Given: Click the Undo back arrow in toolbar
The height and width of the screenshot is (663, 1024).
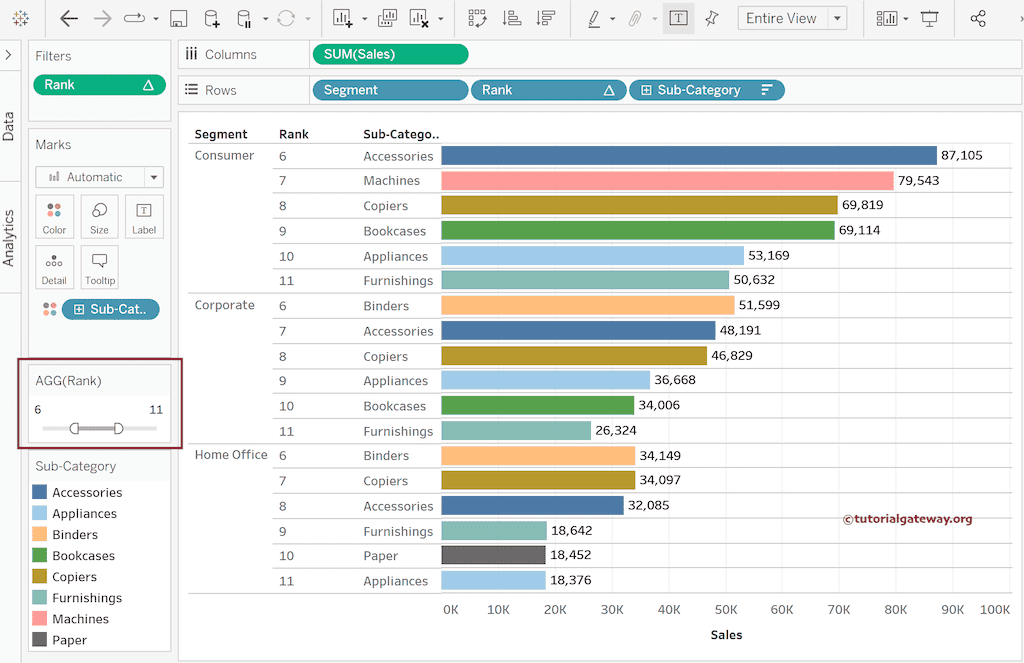Looking at the screenshot, I should (x=69, y=19).
